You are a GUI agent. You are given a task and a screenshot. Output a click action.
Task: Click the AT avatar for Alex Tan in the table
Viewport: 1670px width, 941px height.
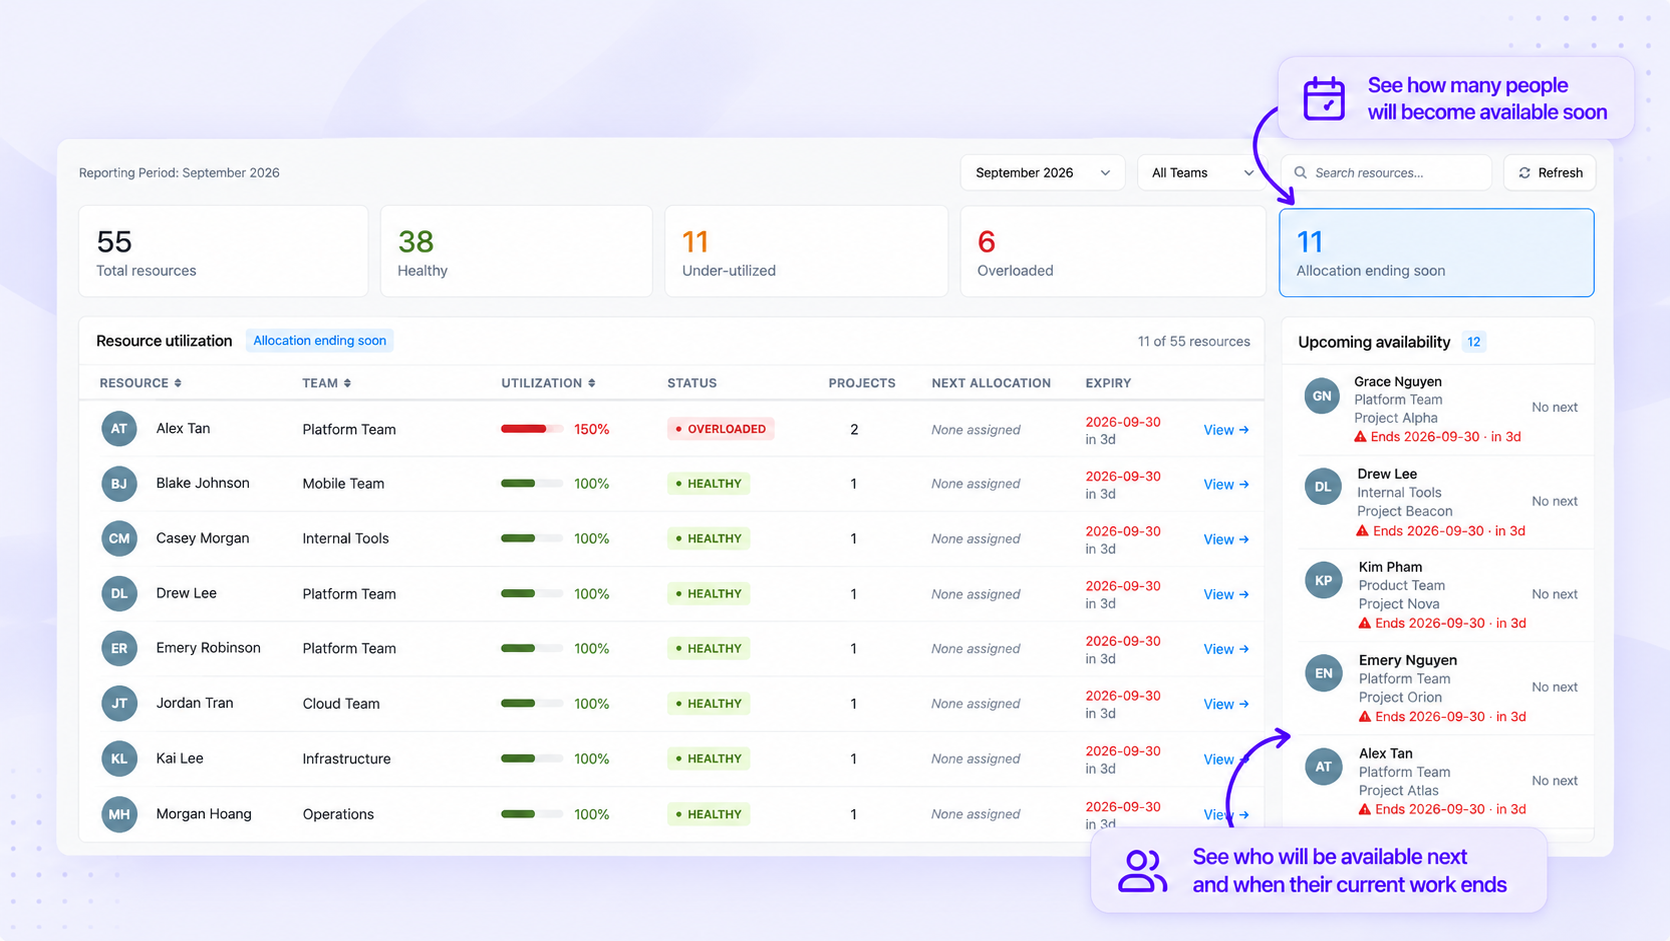click(x=119, y=429)
